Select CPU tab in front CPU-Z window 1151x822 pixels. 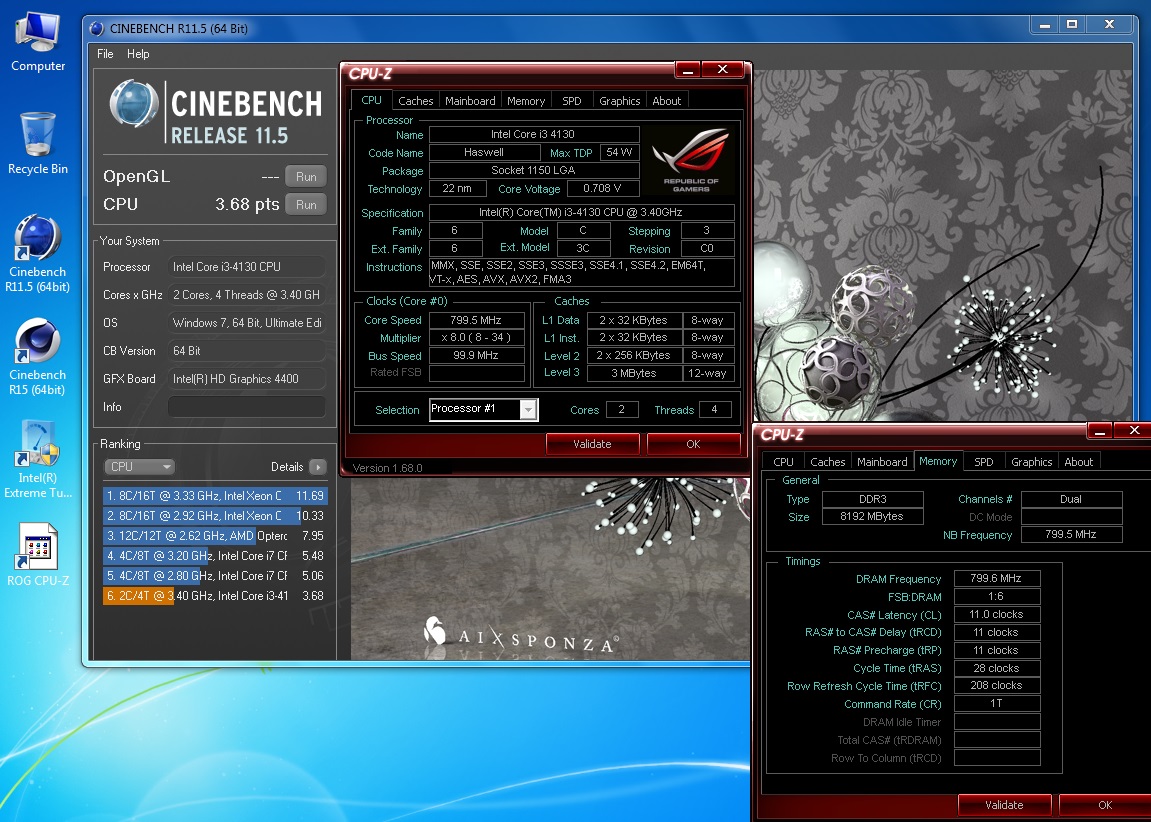(371, 101)
